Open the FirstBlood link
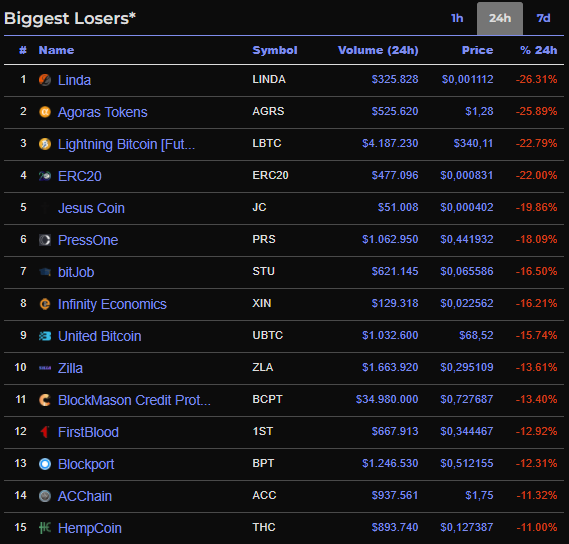Image resolution: width=569 pixels, height=544 pixels. [89, 432]
